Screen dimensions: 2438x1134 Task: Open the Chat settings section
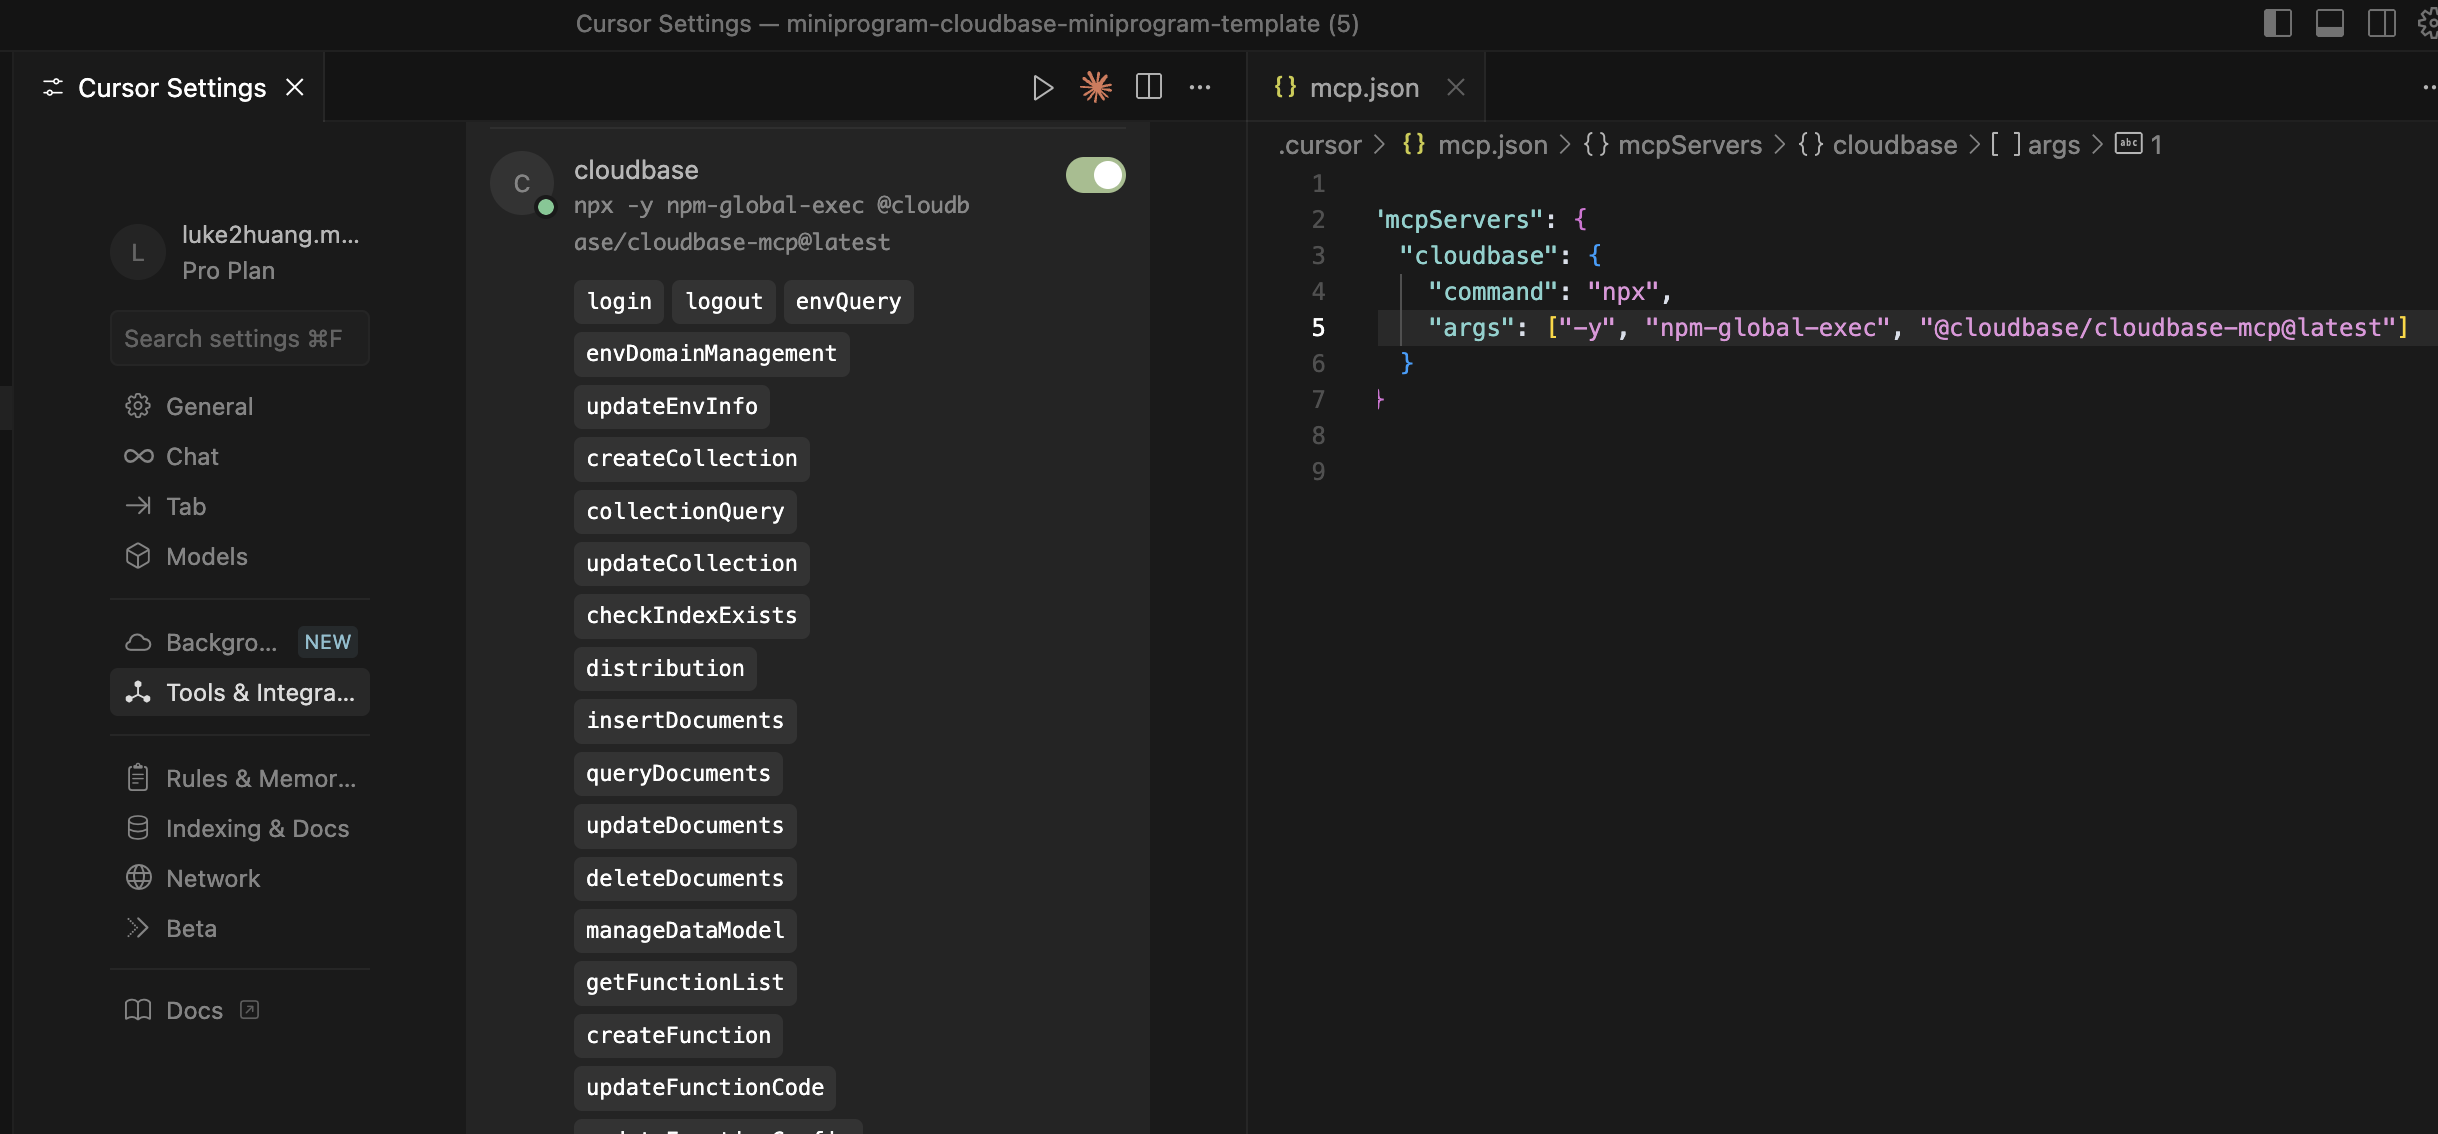tap(240, 456)
